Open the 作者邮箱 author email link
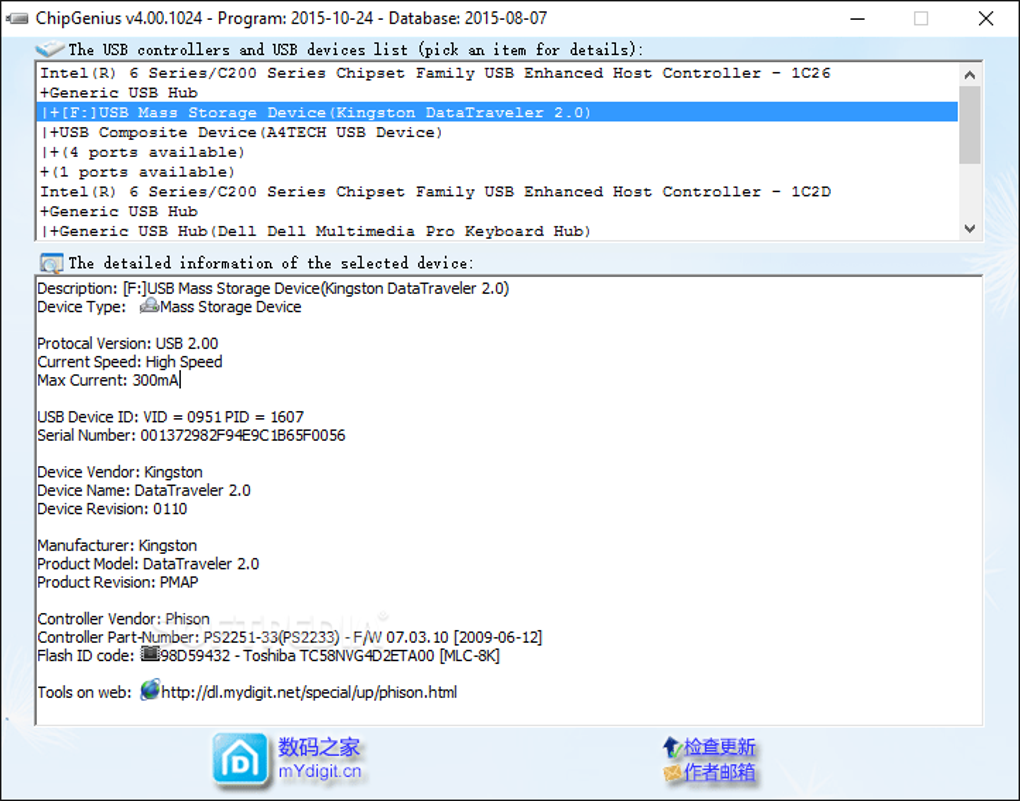 719,772
